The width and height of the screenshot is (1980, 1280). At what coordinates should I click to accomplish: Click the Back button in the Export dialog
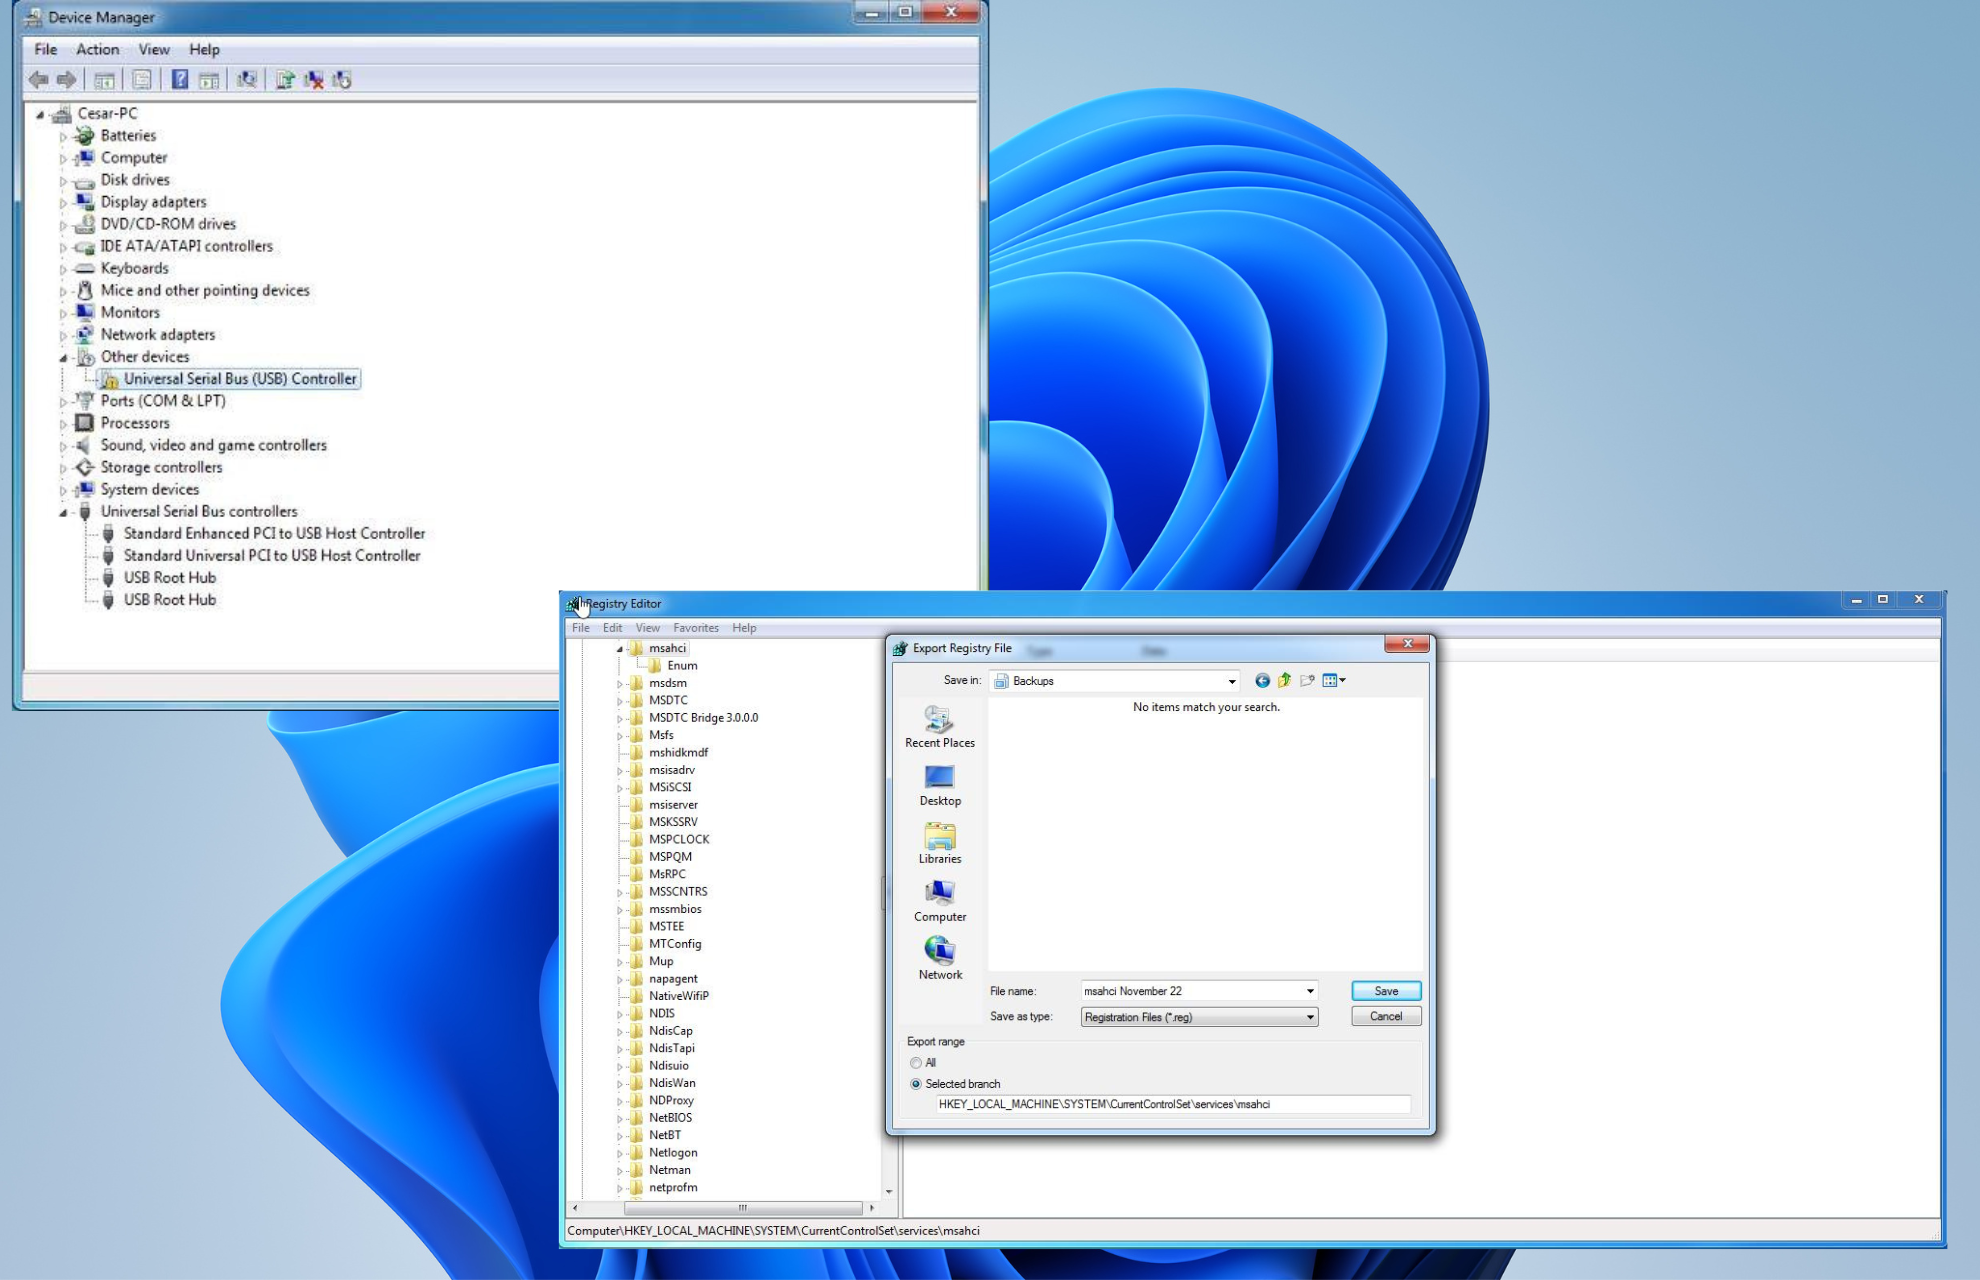click(x=1262, y=680)
